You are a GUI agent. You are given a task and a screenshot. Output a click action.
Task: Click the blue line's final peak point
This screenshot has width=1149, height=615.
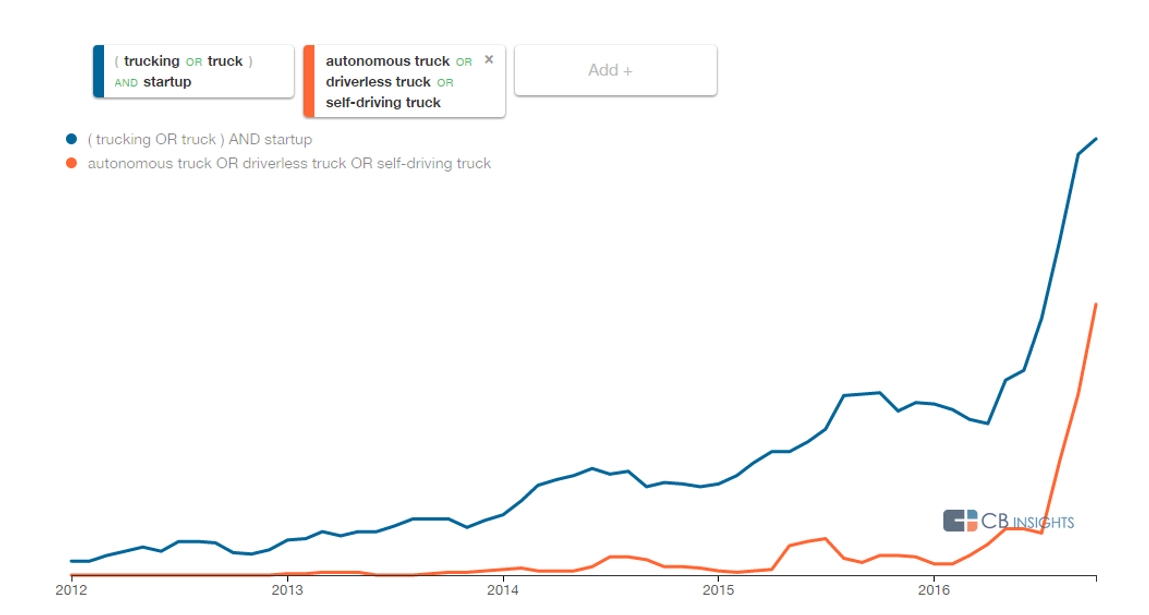click(x=1097, y=139)
